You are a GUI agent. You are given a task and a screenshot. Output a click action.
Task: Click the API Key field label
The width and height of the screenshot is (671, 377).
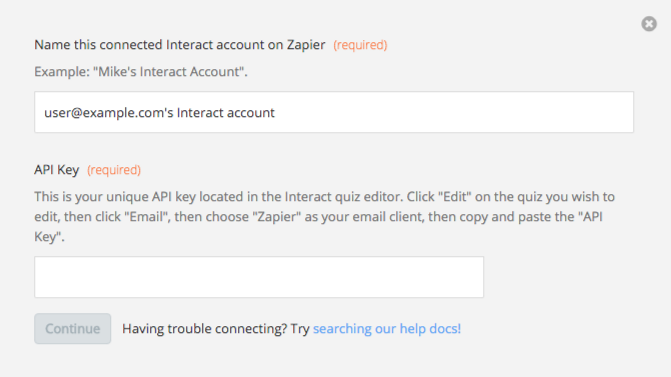tap(56, 170)
